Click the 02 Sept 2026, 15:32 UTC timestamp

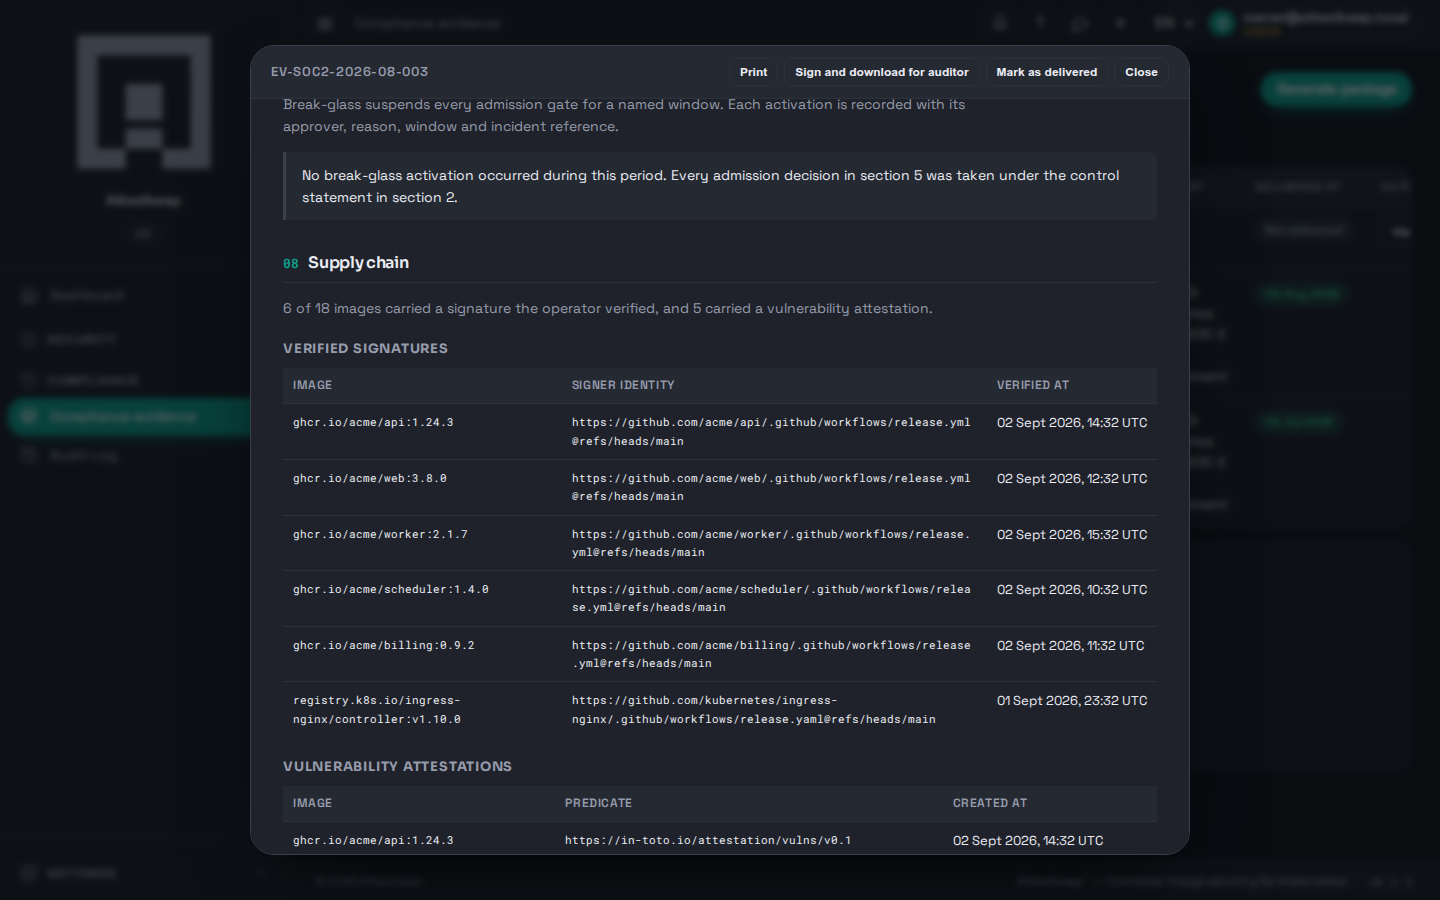[x=1072, y=535]
